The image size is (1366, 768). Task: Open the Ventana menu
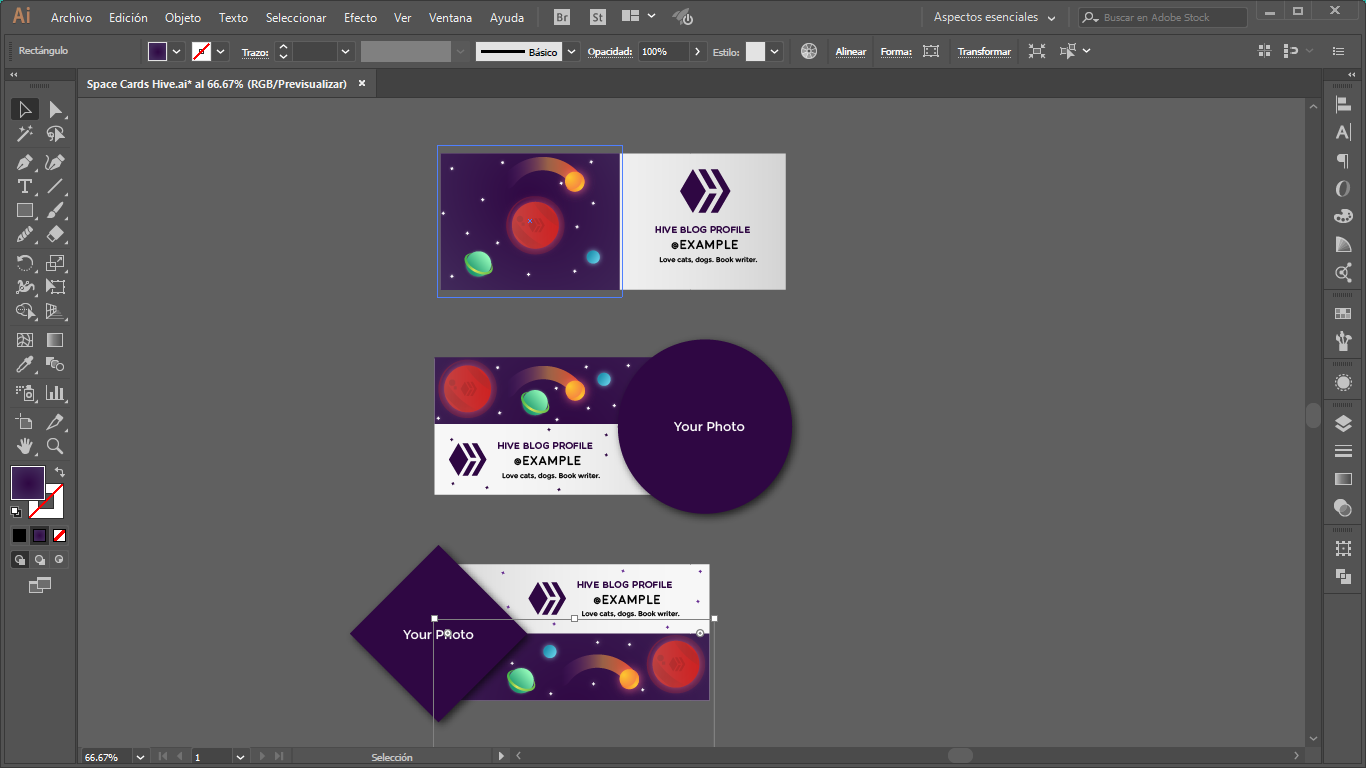[x=450, y=18]
